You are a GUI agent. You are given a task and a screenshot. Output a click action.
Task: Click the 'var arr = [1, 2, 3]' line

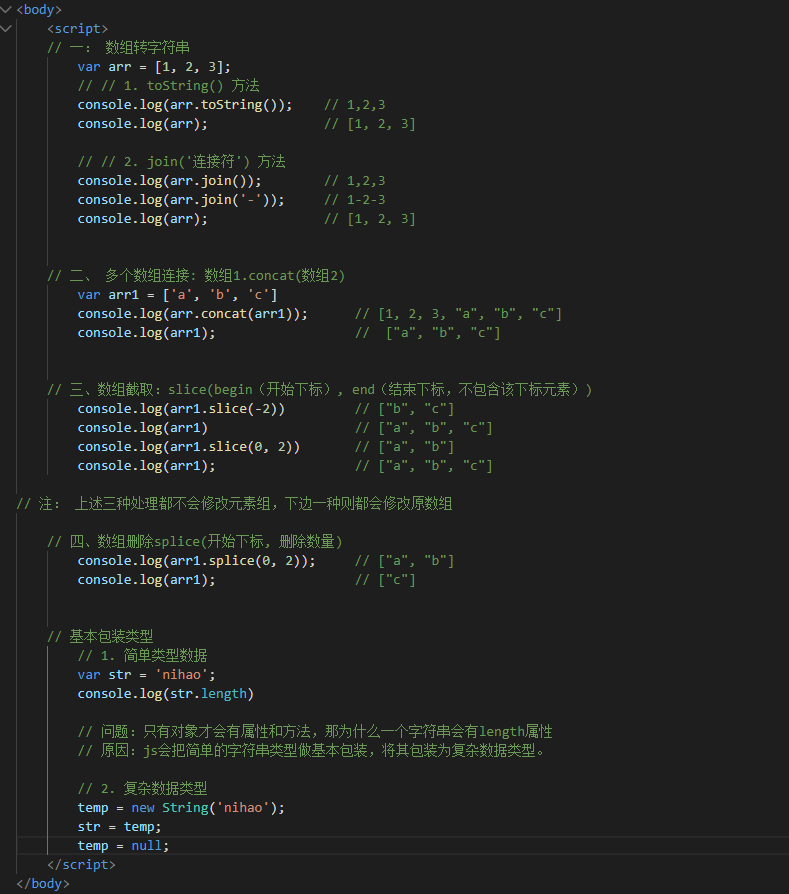pos(154,67)
